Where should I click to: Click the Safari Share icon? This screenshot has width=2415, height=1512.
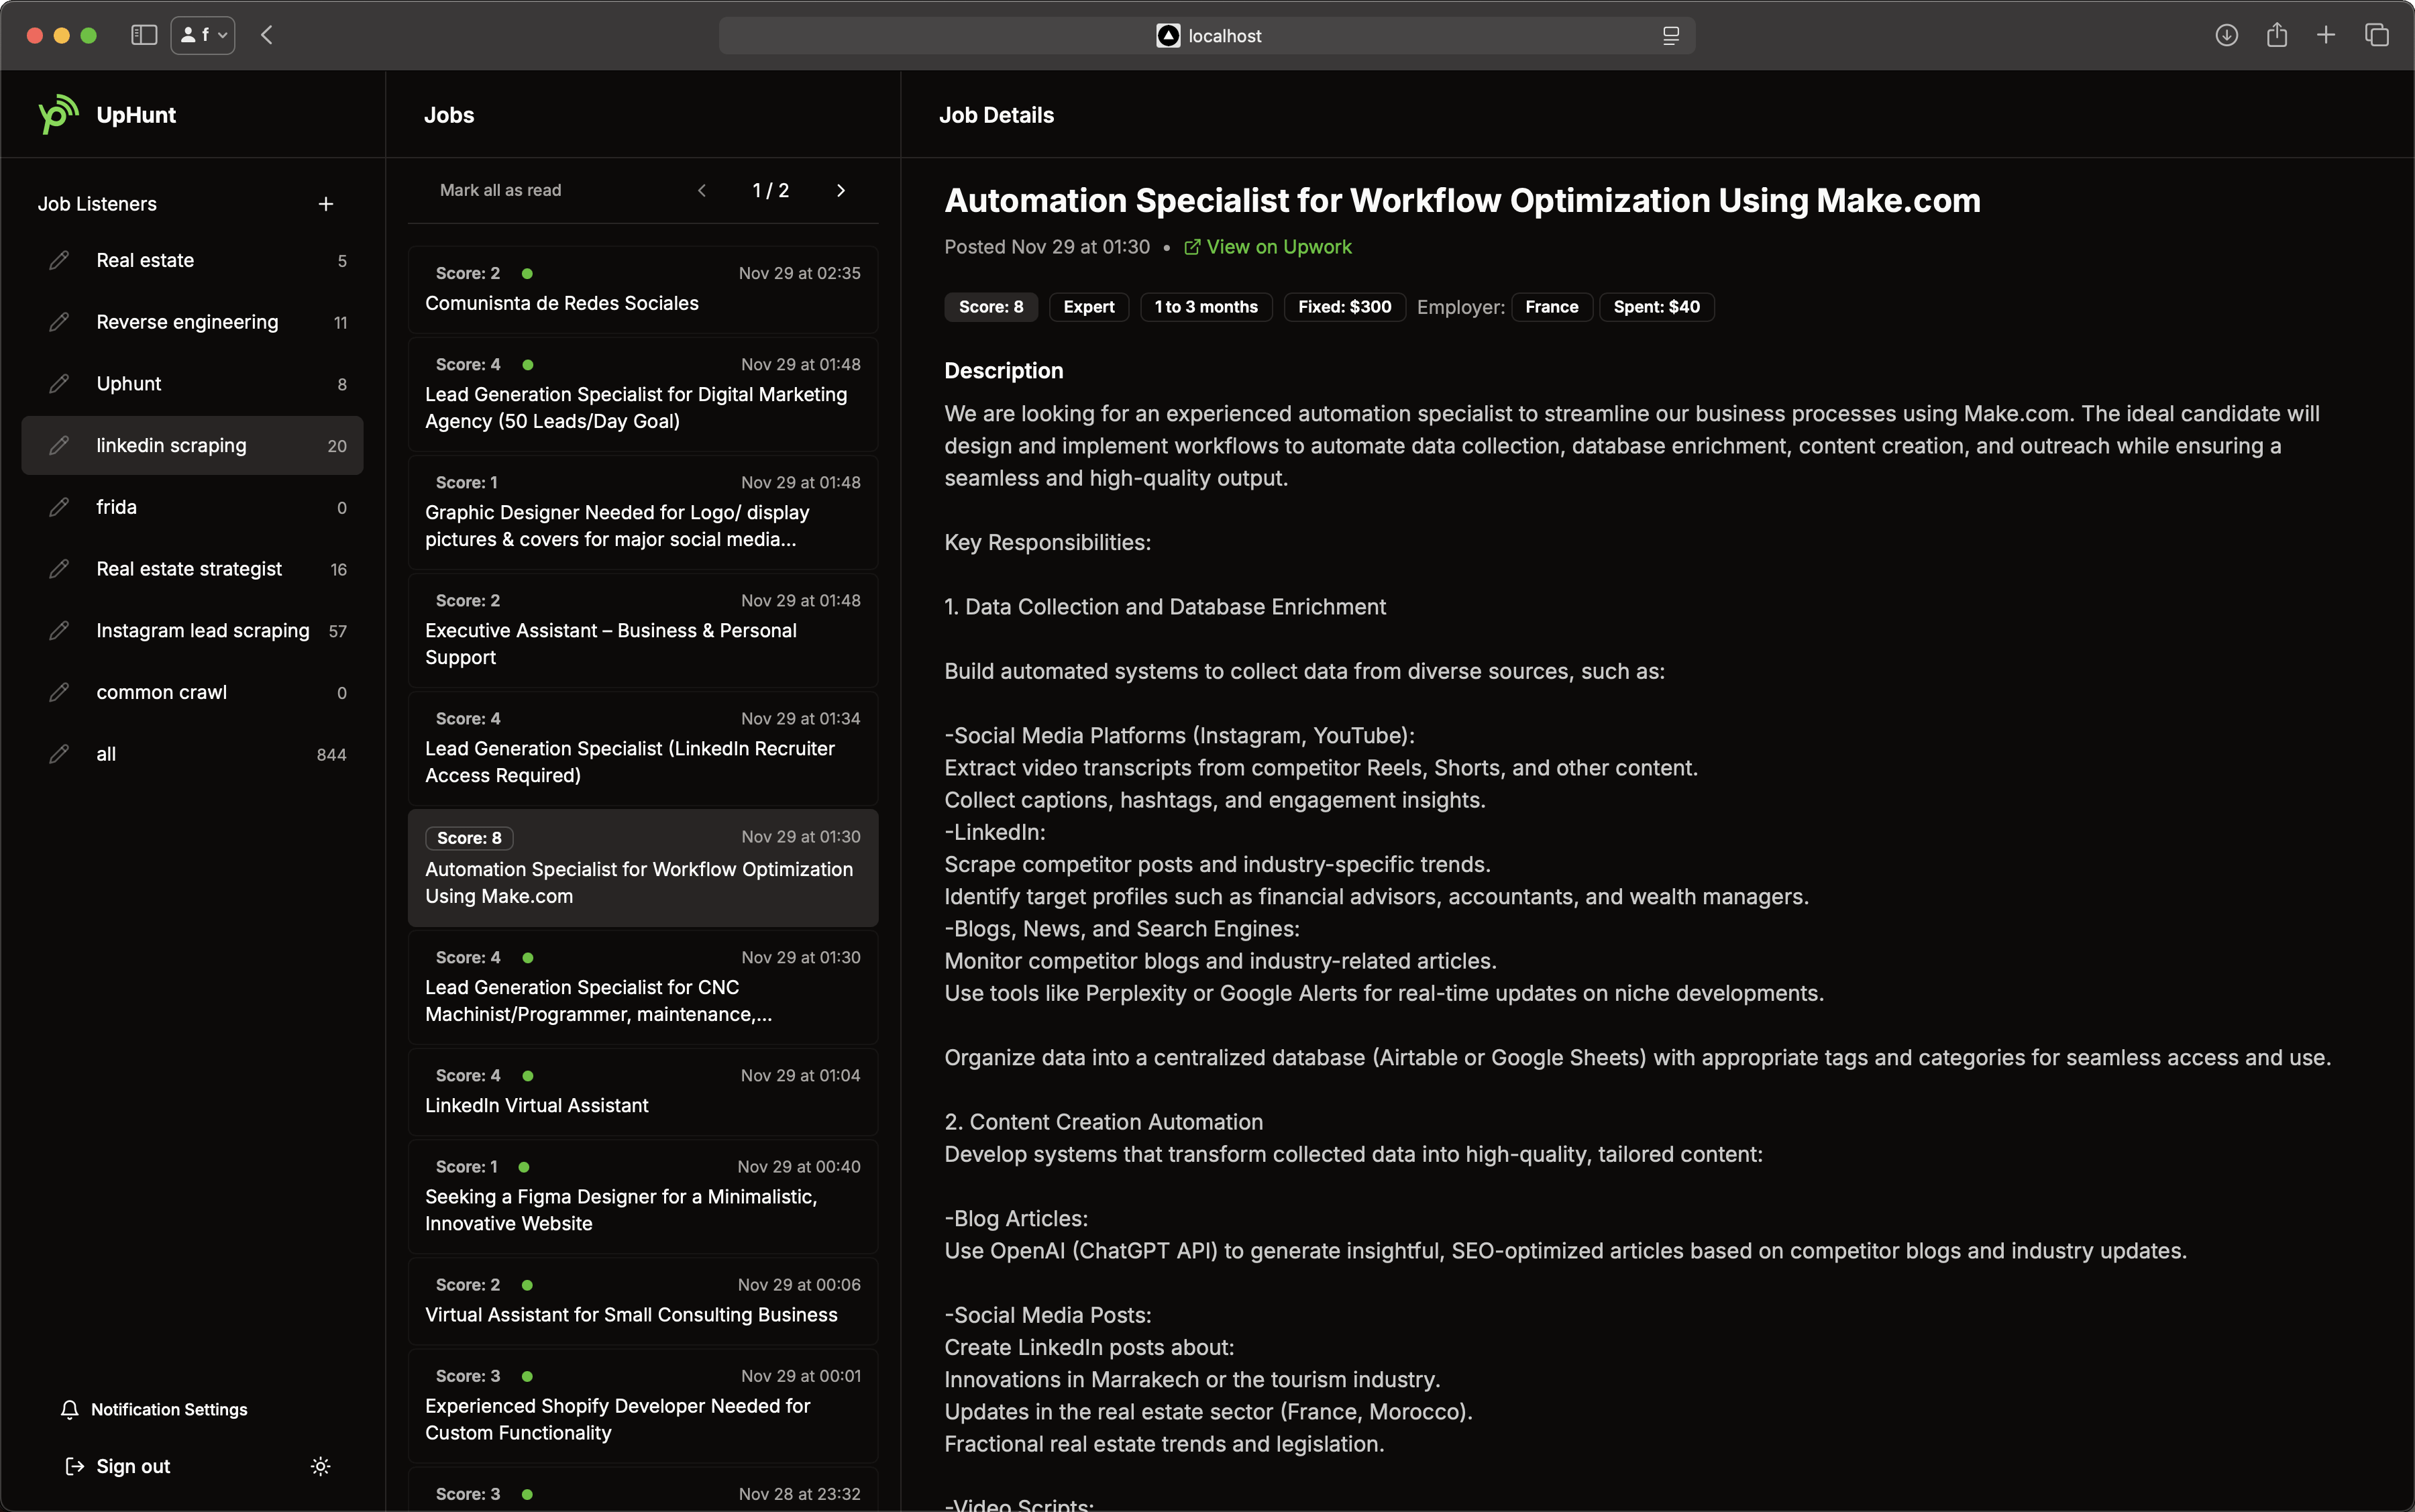(x=2277, y=35)
